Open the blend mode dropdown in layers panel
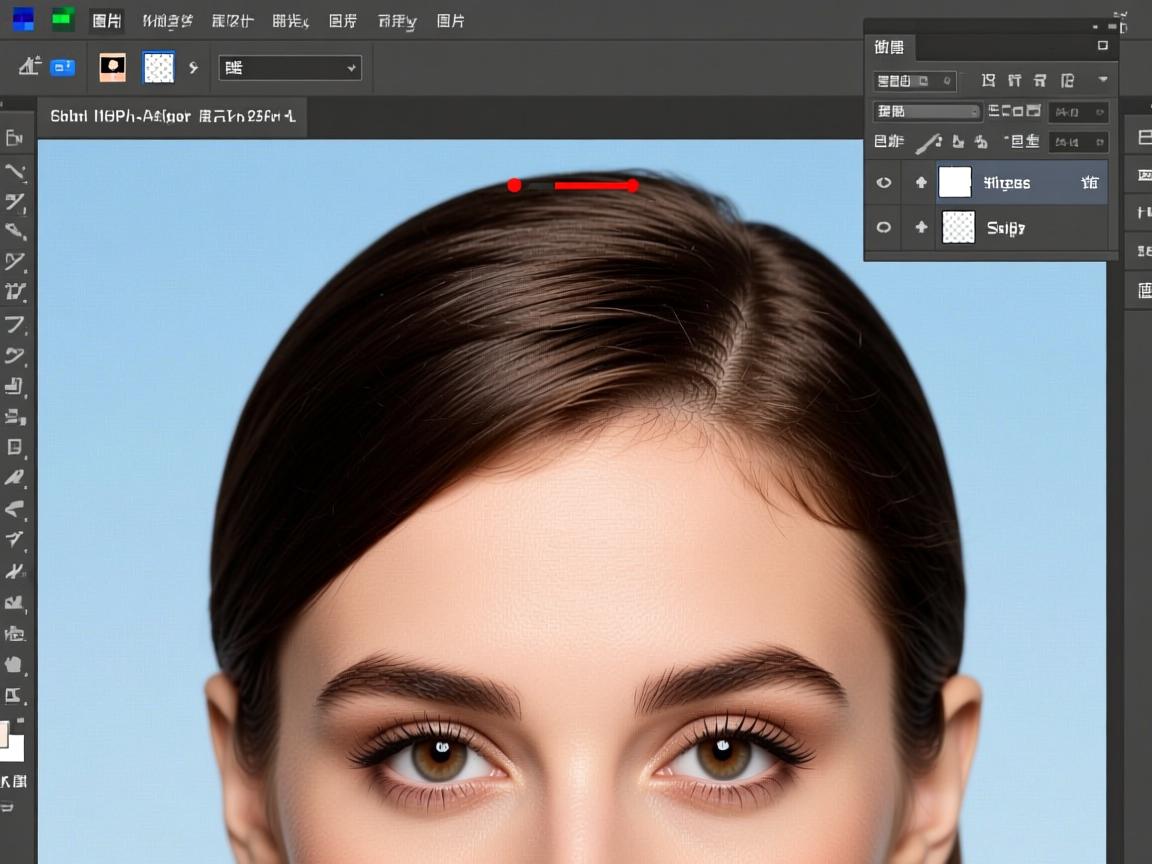This screenshot has width=1152, height=864. click(927, 111)
